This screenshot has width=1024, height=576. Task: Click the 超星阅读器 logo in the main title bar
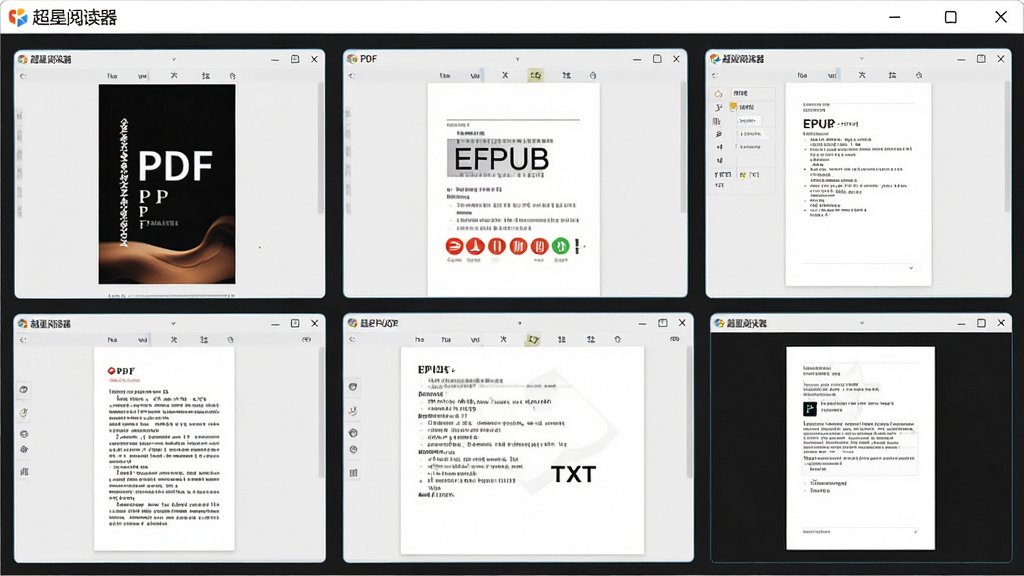click(x=18, y=18)
